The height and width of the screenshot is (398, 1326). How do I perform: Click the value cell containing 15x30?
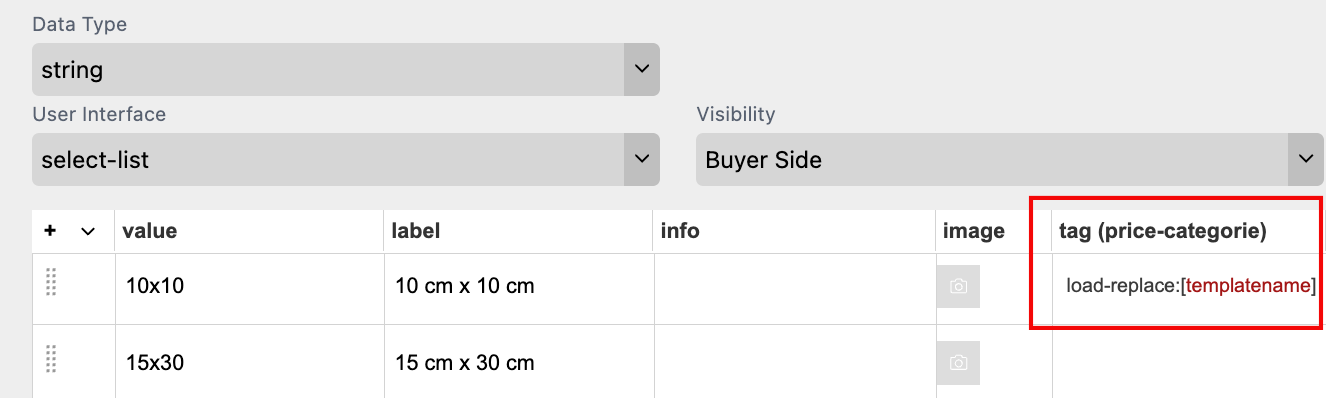[249, 362]
